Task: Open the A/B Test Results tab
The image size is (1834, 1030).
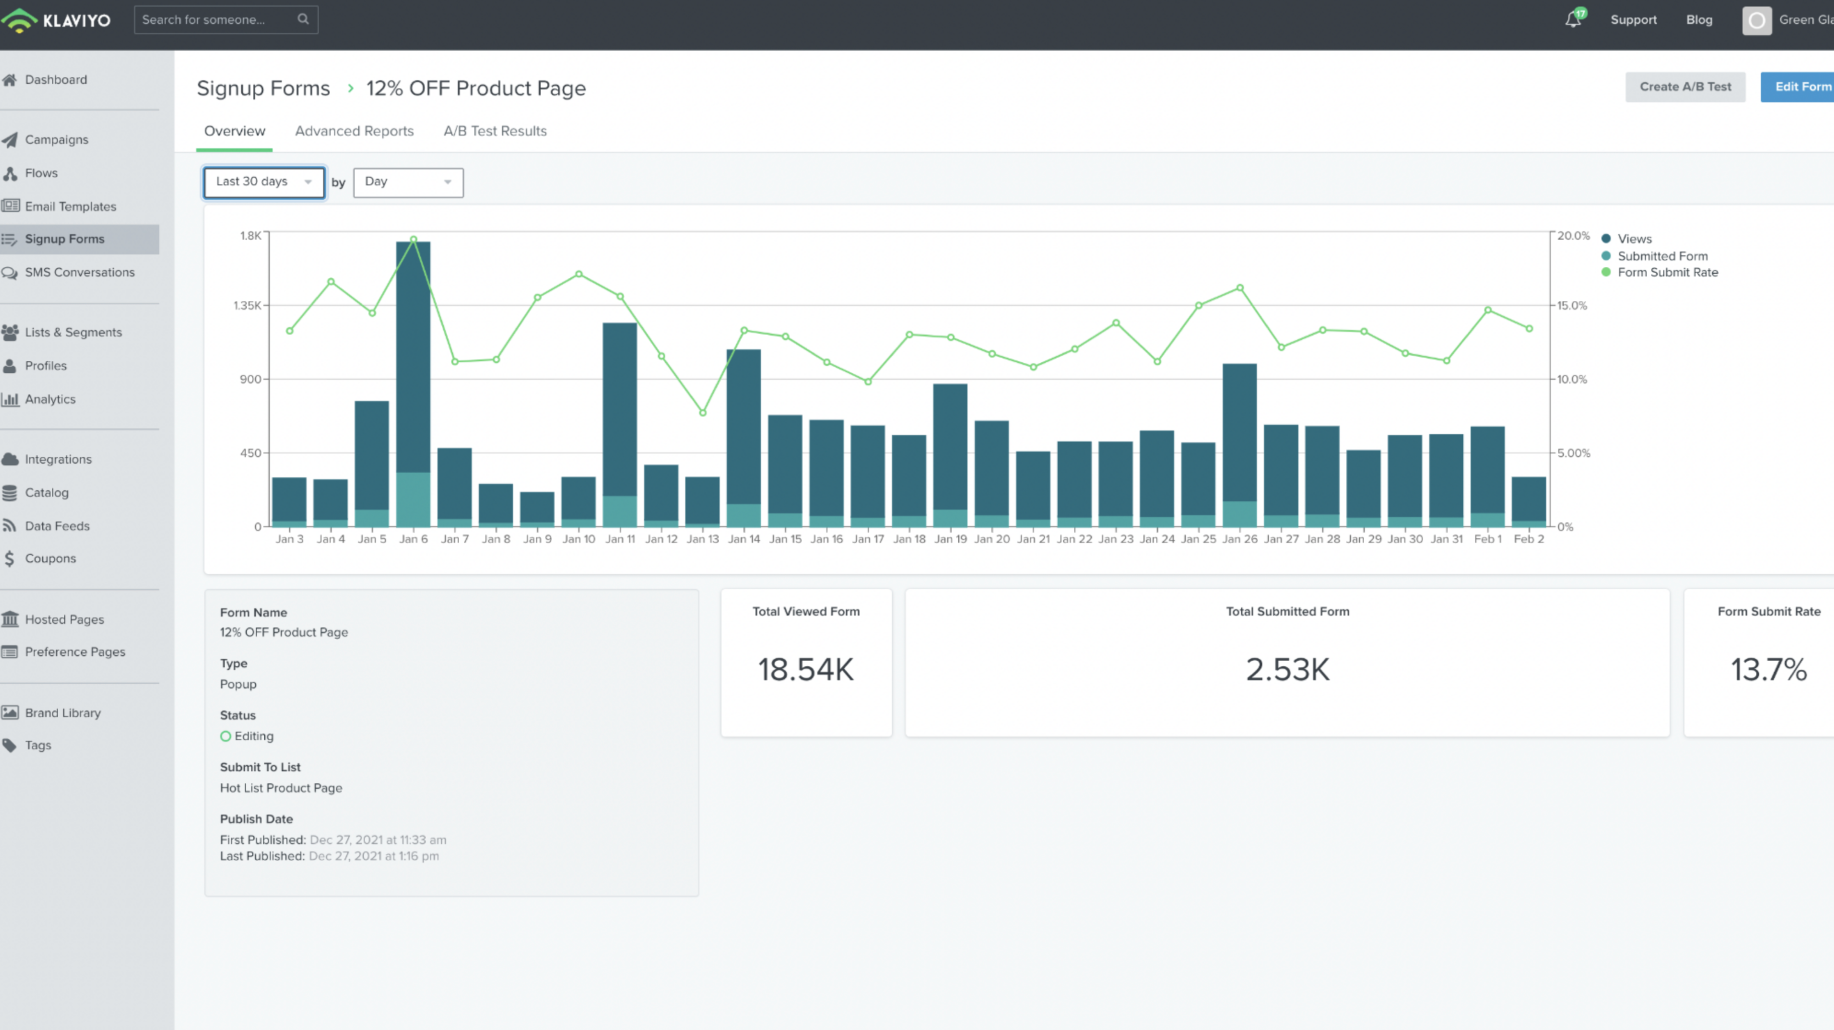Action: (x=495, y=131)
